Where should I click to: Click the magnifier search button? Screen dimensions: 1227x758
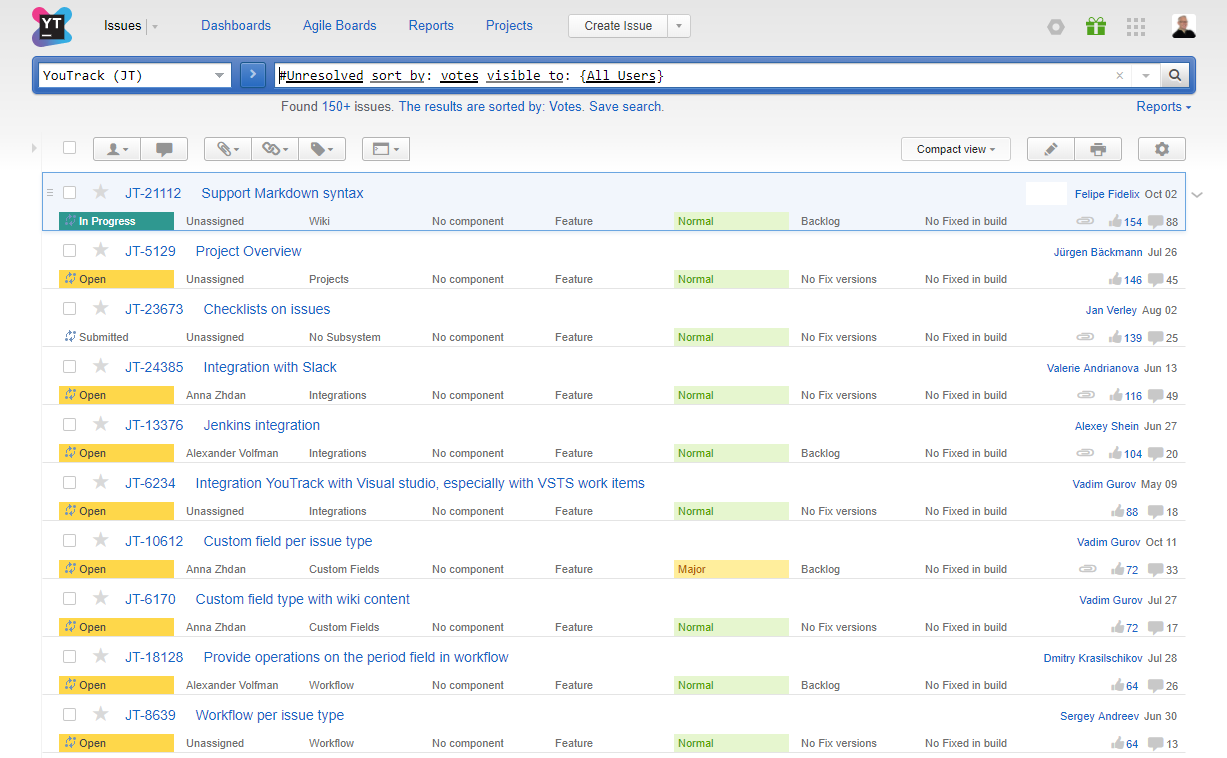[x=1175, y=75]
